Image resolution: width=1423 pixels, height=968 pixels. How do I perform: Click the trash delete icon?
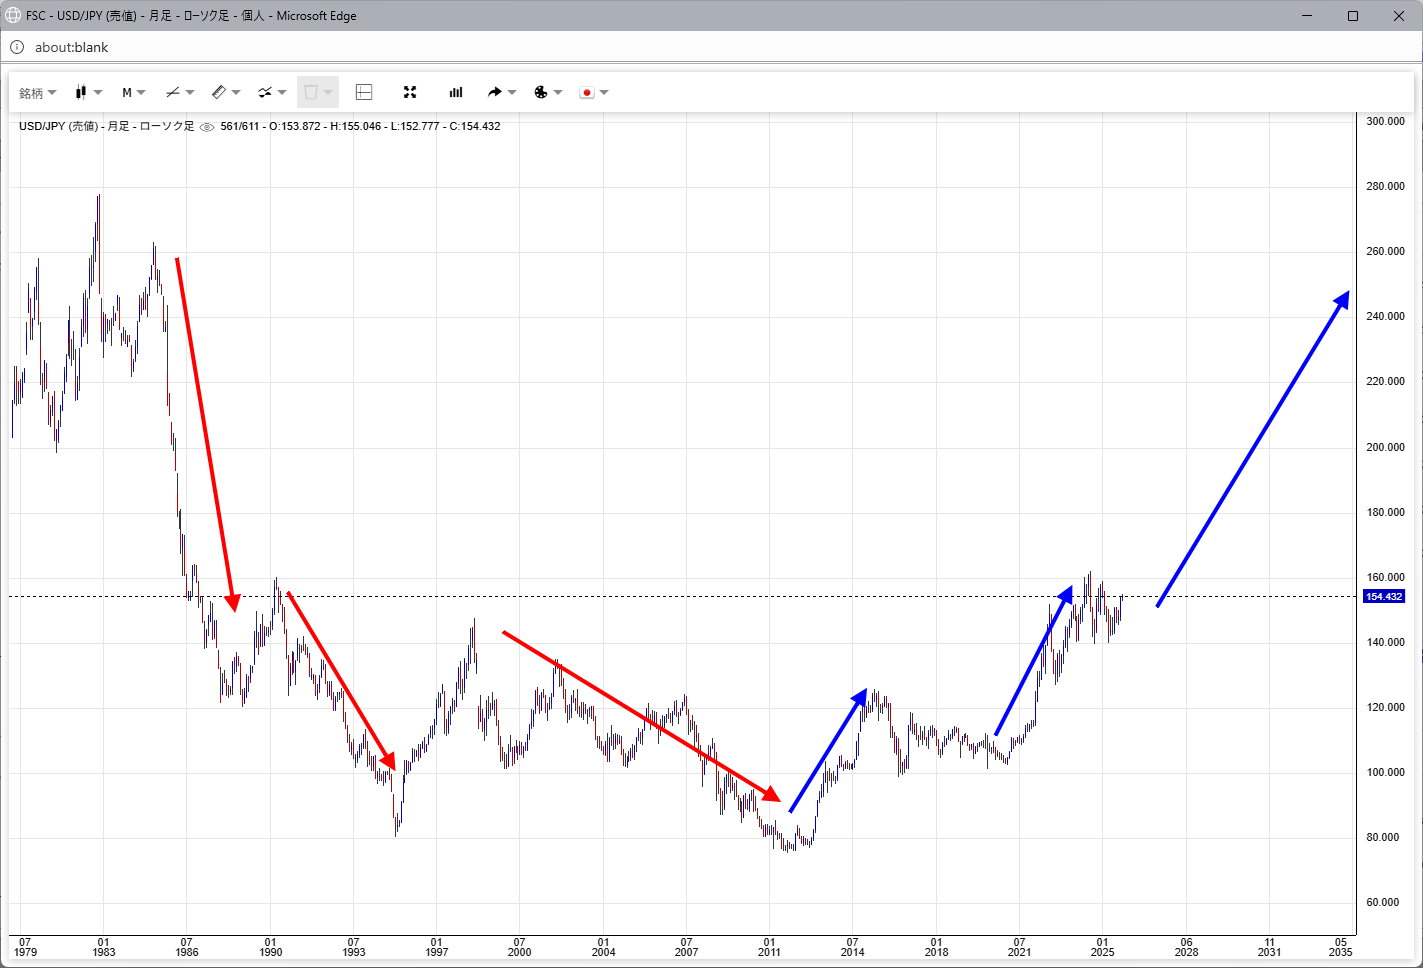pyautogui.click(x=311, y=92)
